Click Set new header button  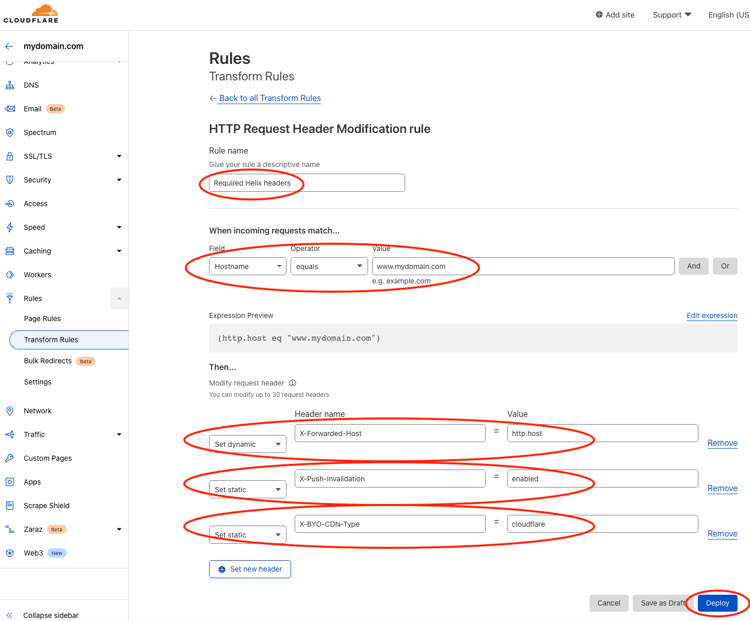pos(250,569)
